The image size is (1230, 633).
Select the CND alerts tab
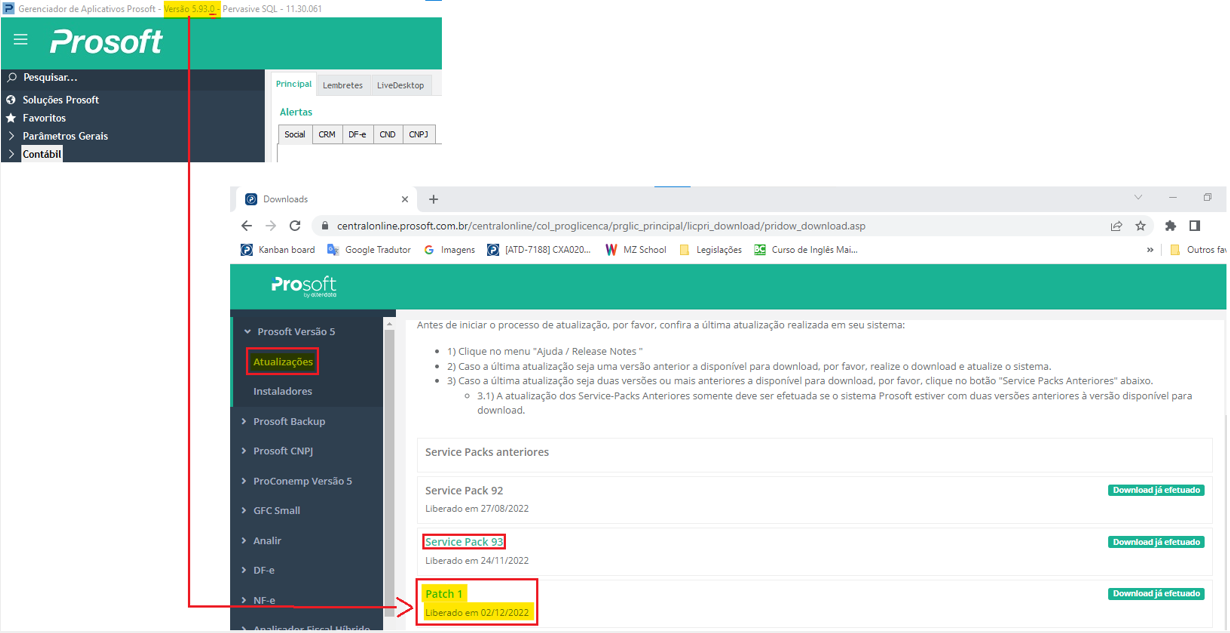(387, 134)
